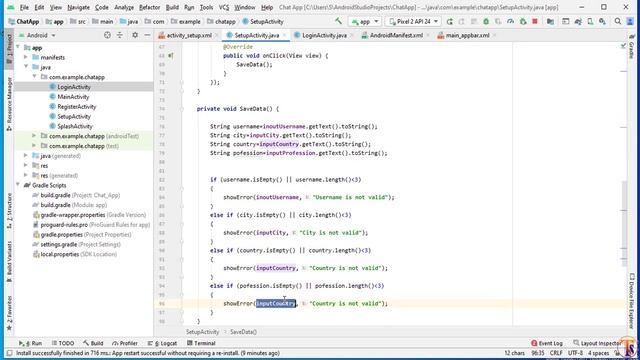The width and height of the screenshot is (640, 360).
Task: Collapse the app module node
Action: (x=18, y=48)
